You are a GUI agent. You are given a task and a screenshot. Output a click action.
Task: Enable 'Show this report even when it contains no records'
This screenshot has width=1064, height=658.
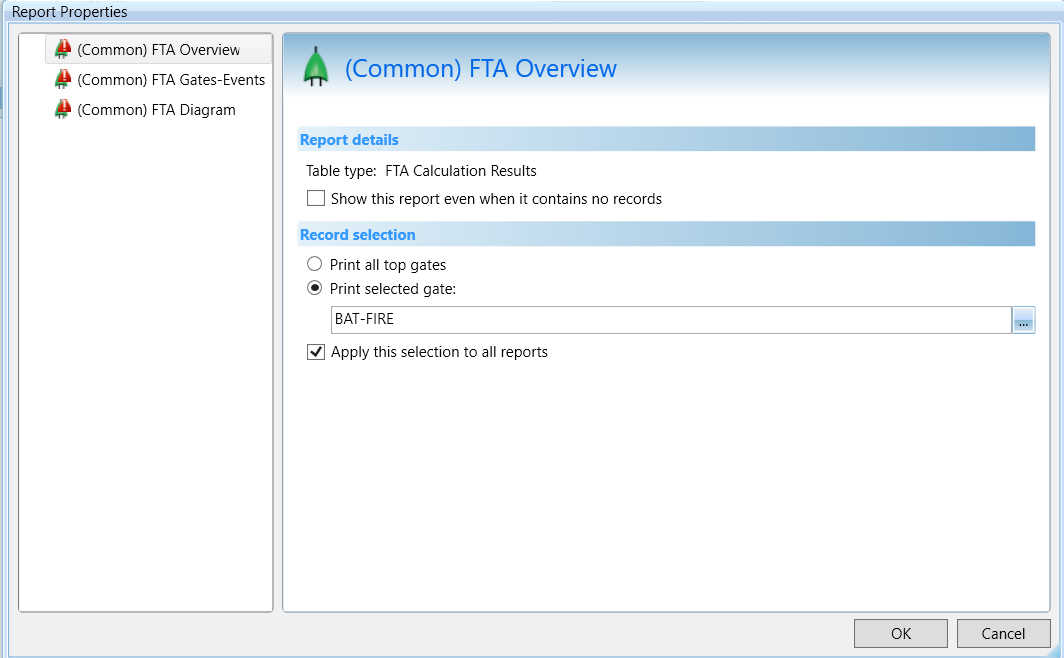316,198
